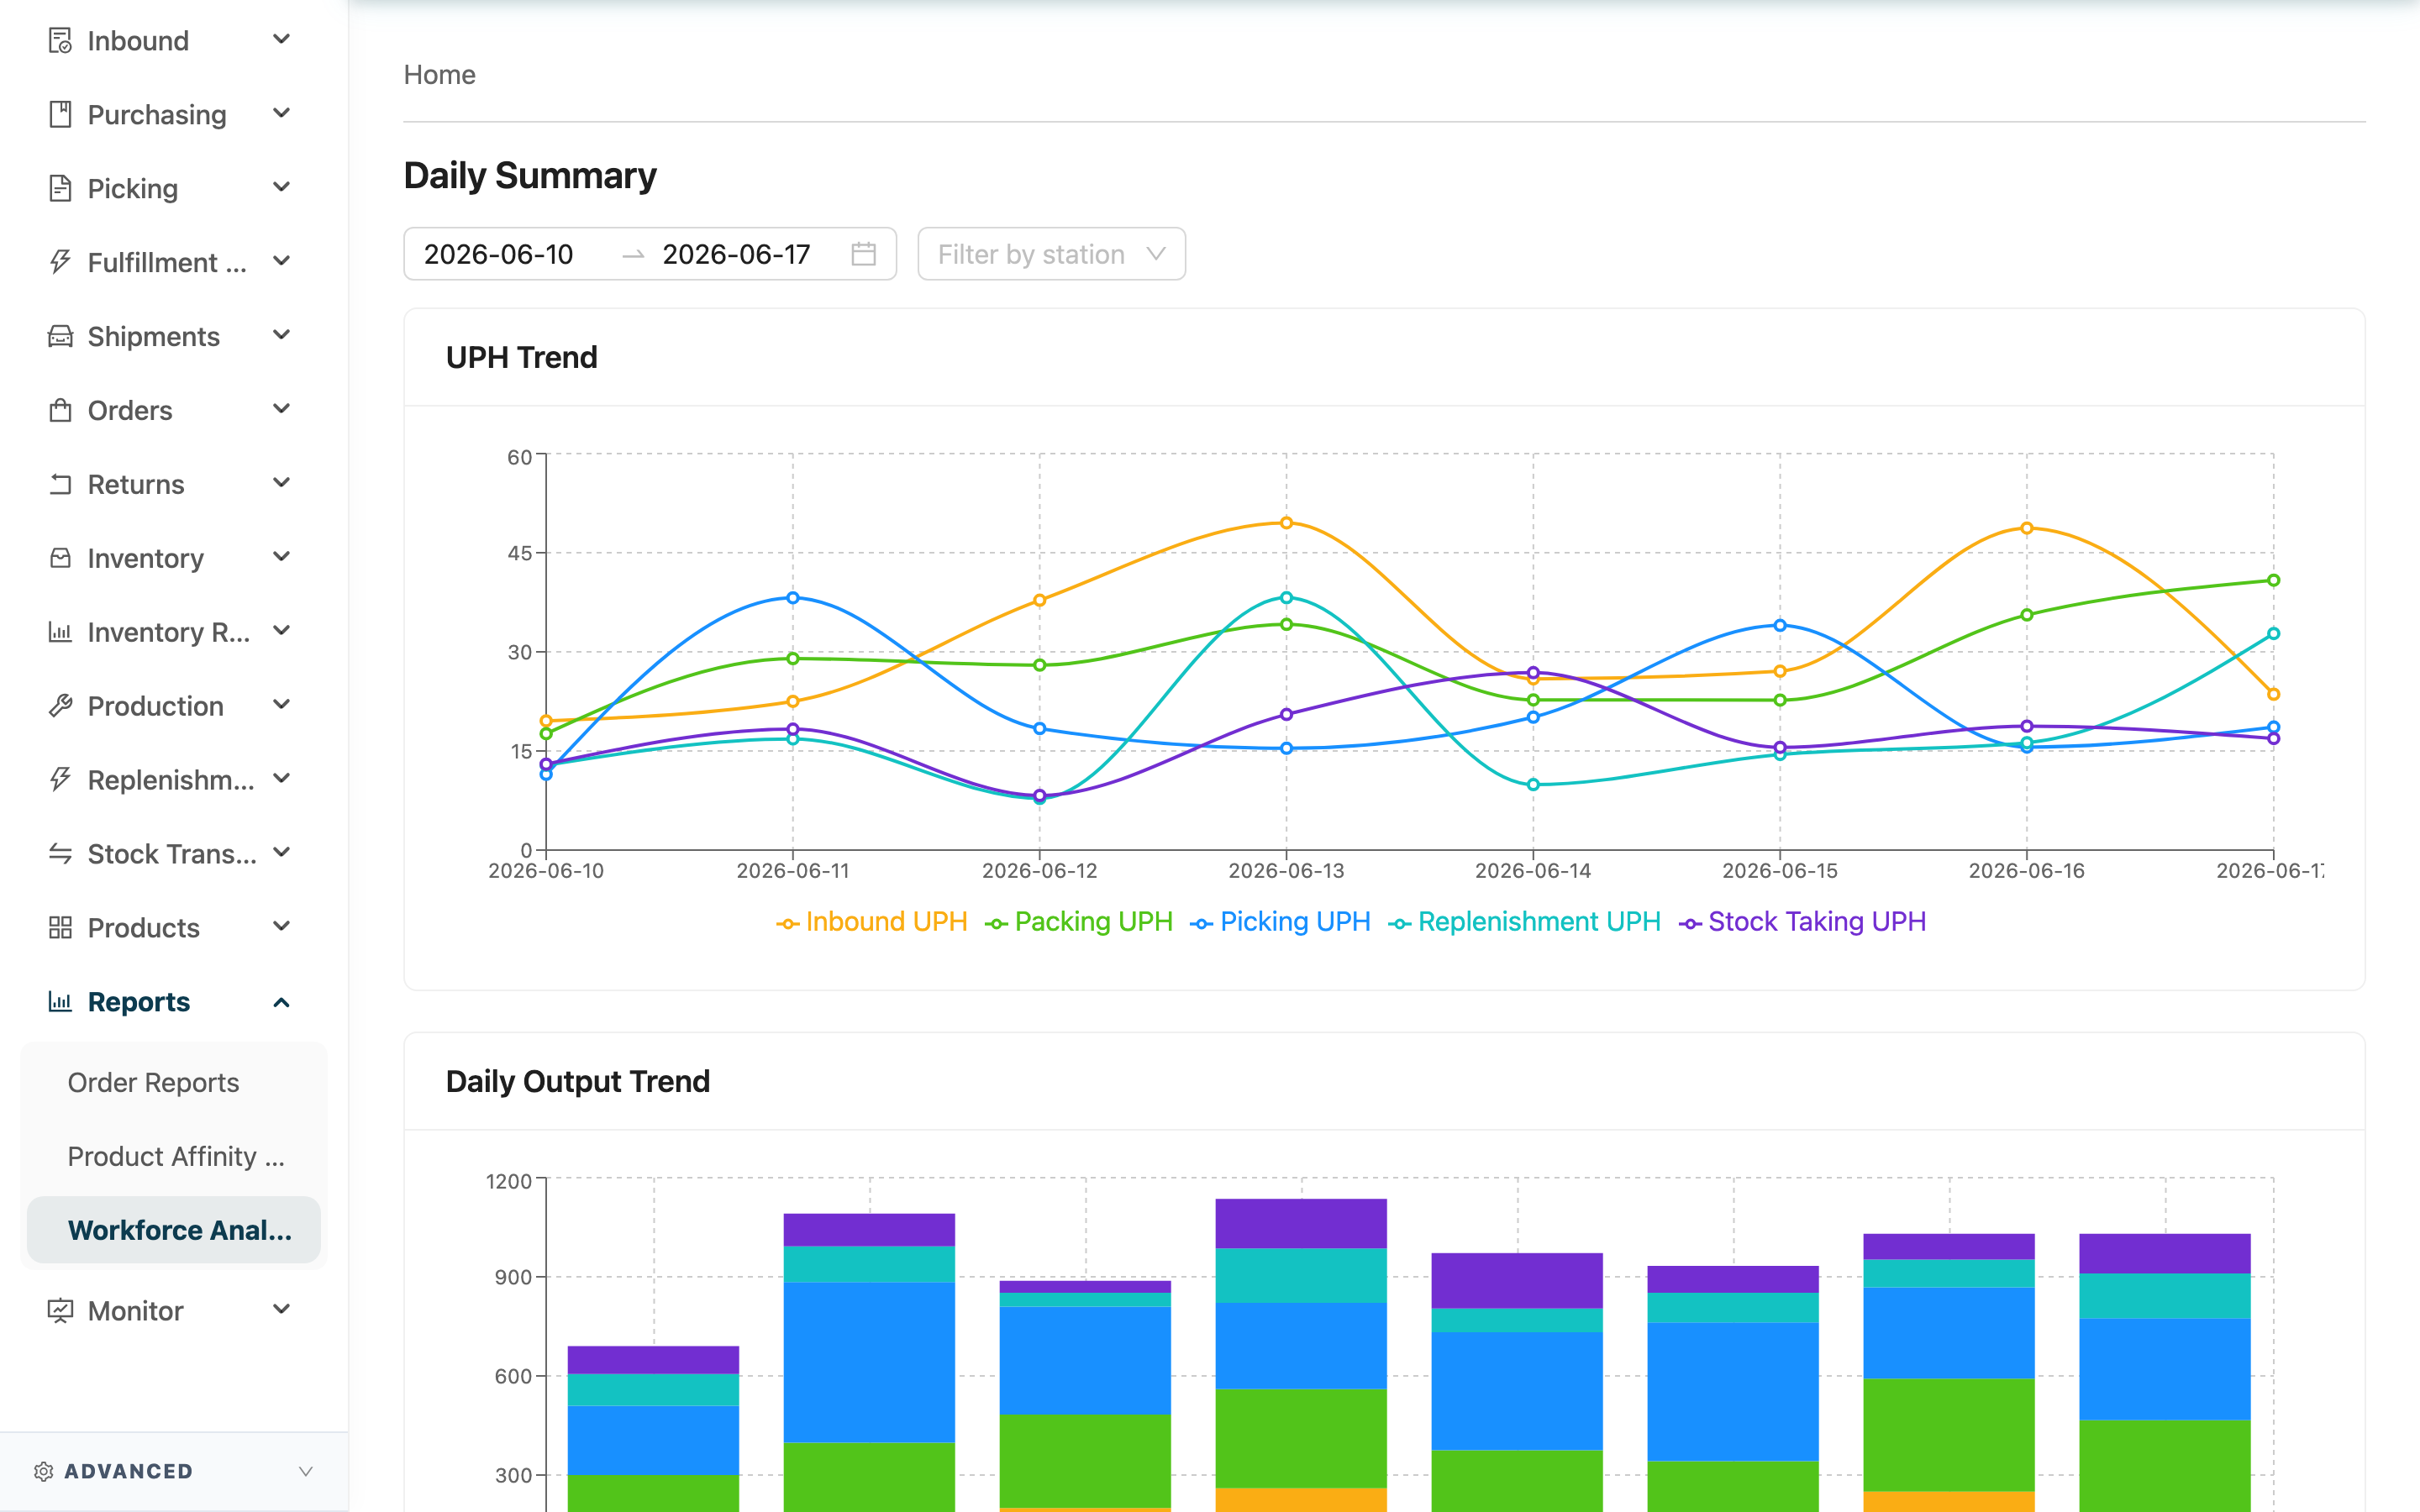Screen dimensions: 2420x1512
Task: Expand the Shipments menu chevron
Action: tap(282, 336)
